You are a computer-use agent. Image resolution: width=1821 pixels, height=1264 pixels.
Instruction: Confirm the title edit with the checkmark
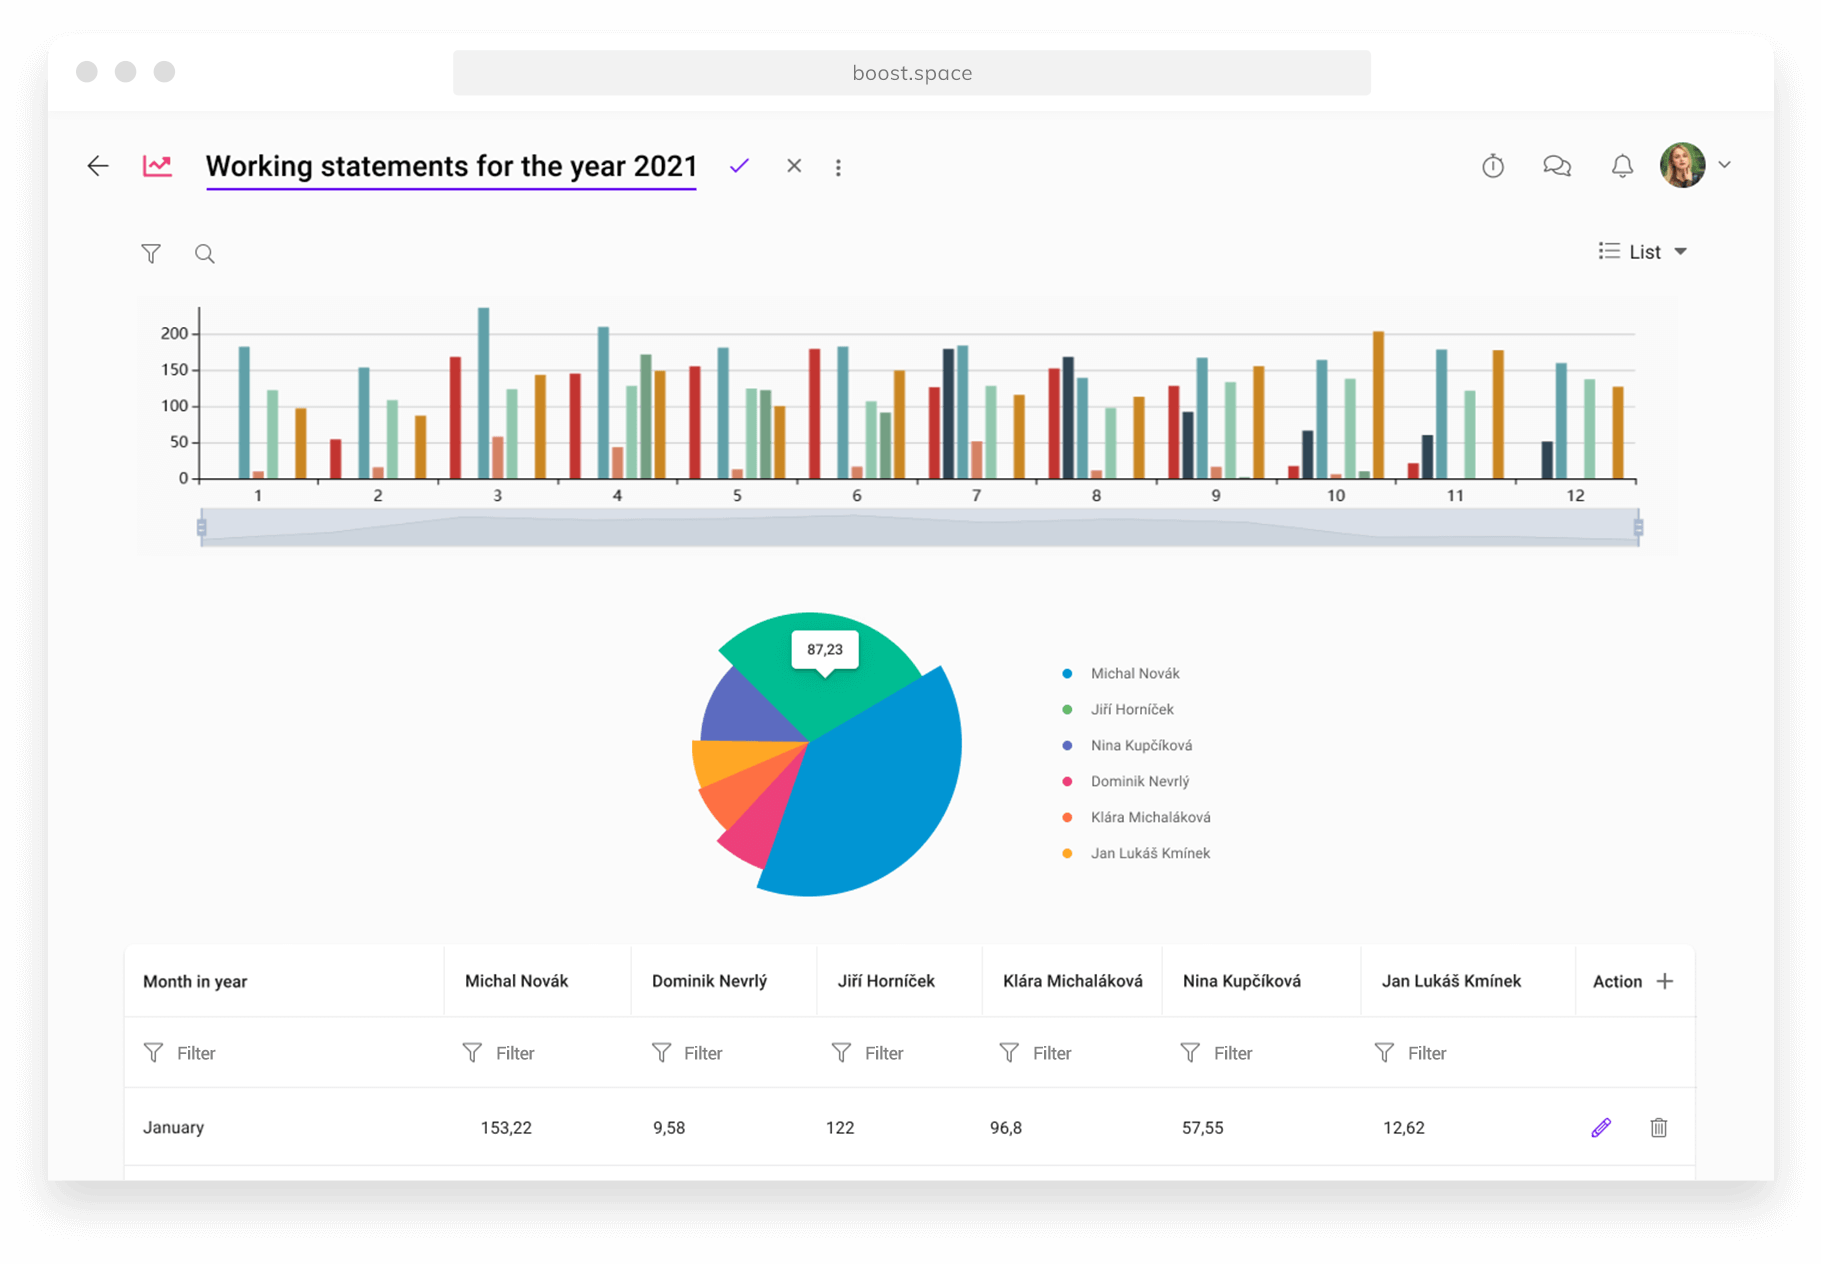tap(739, 165)
